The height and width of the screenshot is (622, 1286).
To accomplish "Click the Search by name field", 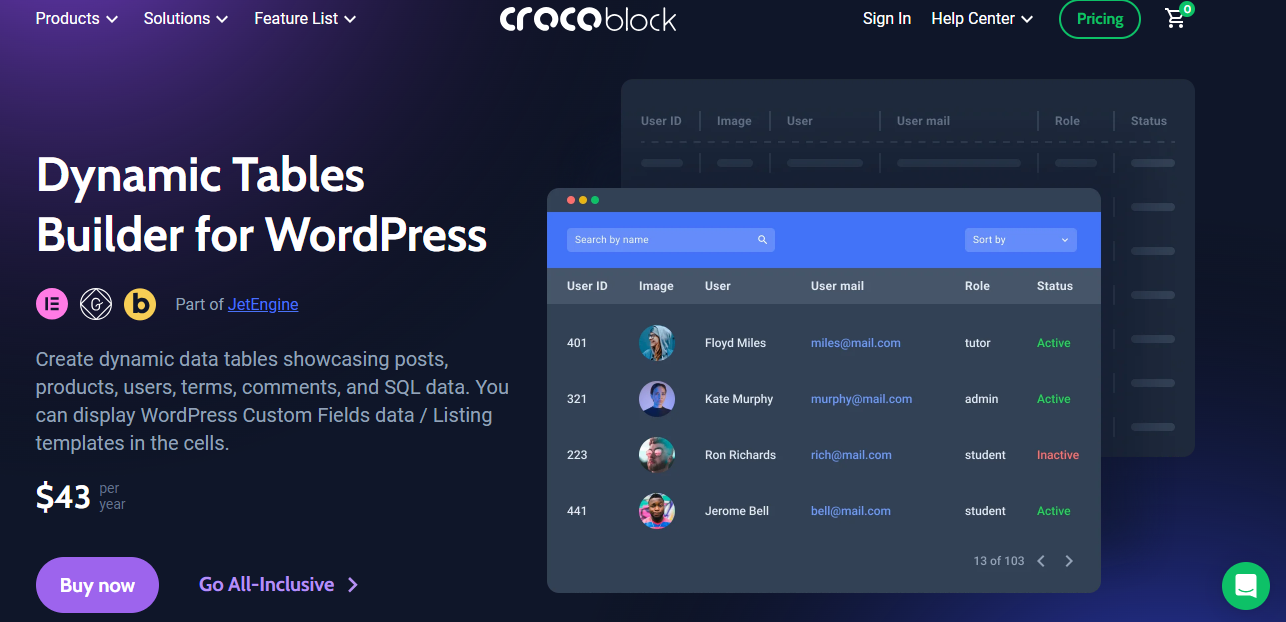I will tap(660, 240).
